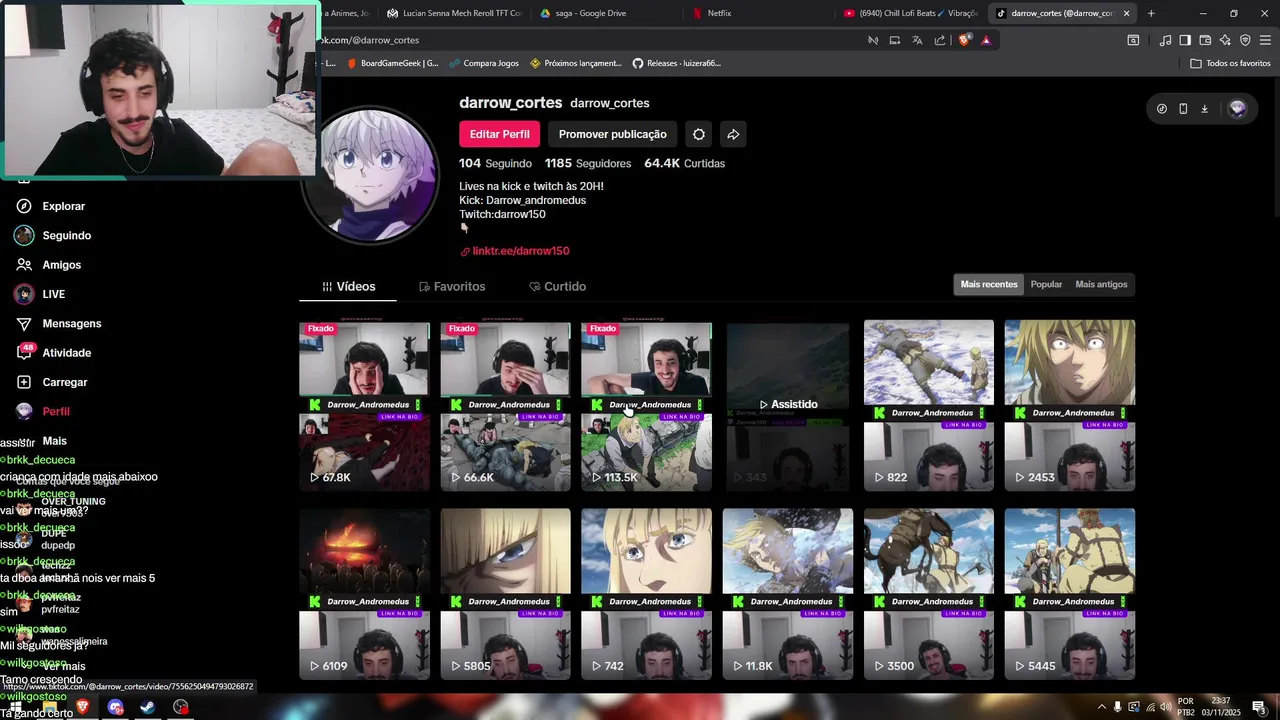This screenshot has height=720, width=1280.
Task: Open Discord from the taskbar
Action: pyautogui.click(x=115, y=707)
